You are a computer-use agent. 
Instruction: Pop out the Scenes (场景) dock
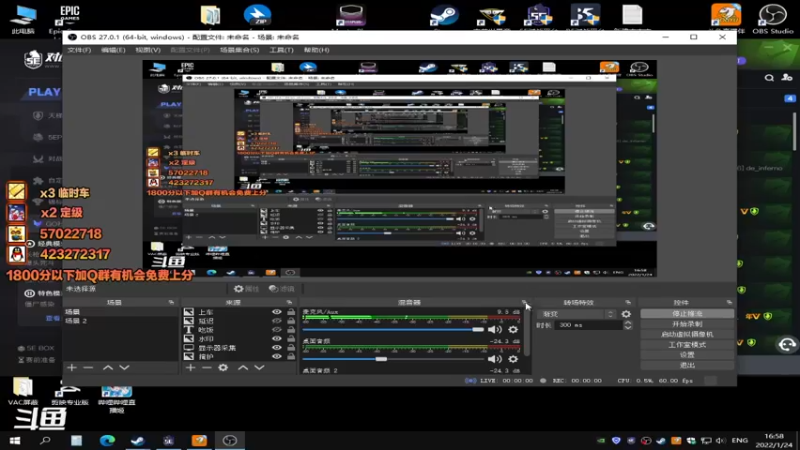[x=171, y=303]
